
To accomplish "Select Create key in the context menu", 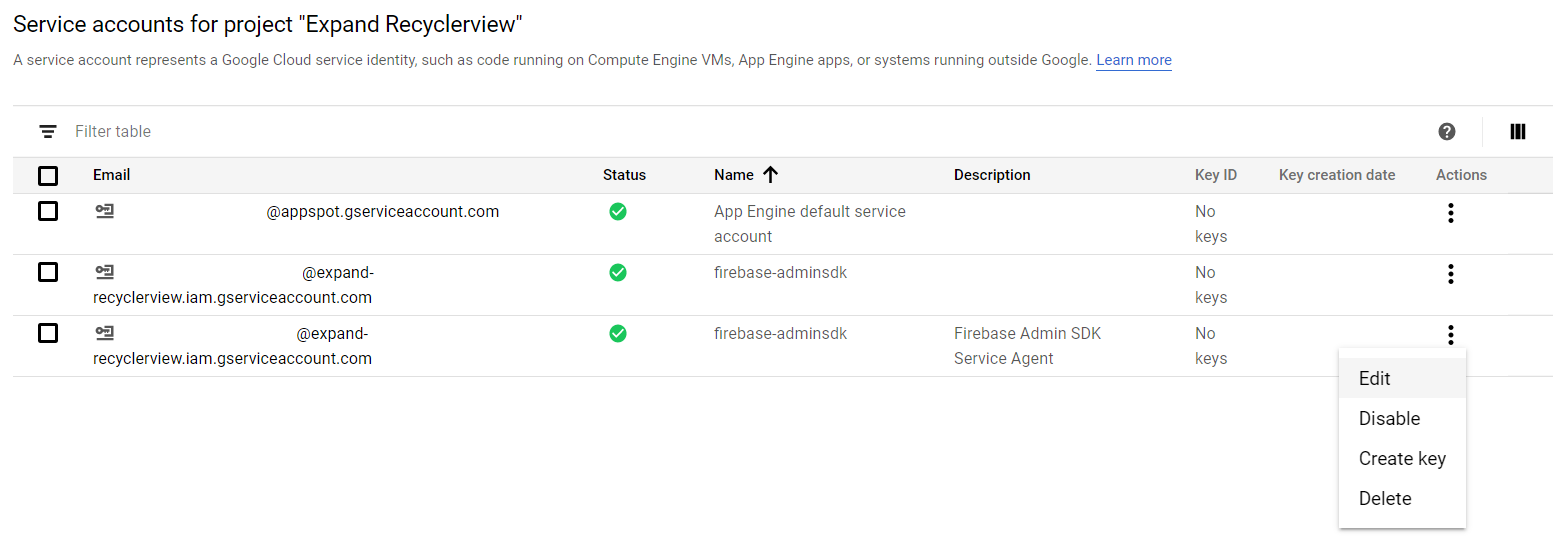I will (1402, 459).
